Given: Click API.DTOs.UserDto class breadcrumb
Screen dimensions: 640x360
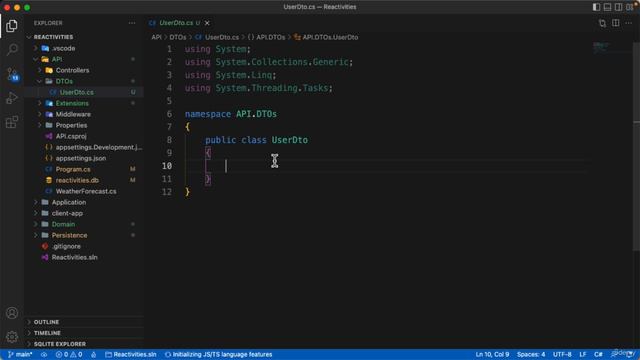Looking at the screenshot, I should tap(326, 37).
